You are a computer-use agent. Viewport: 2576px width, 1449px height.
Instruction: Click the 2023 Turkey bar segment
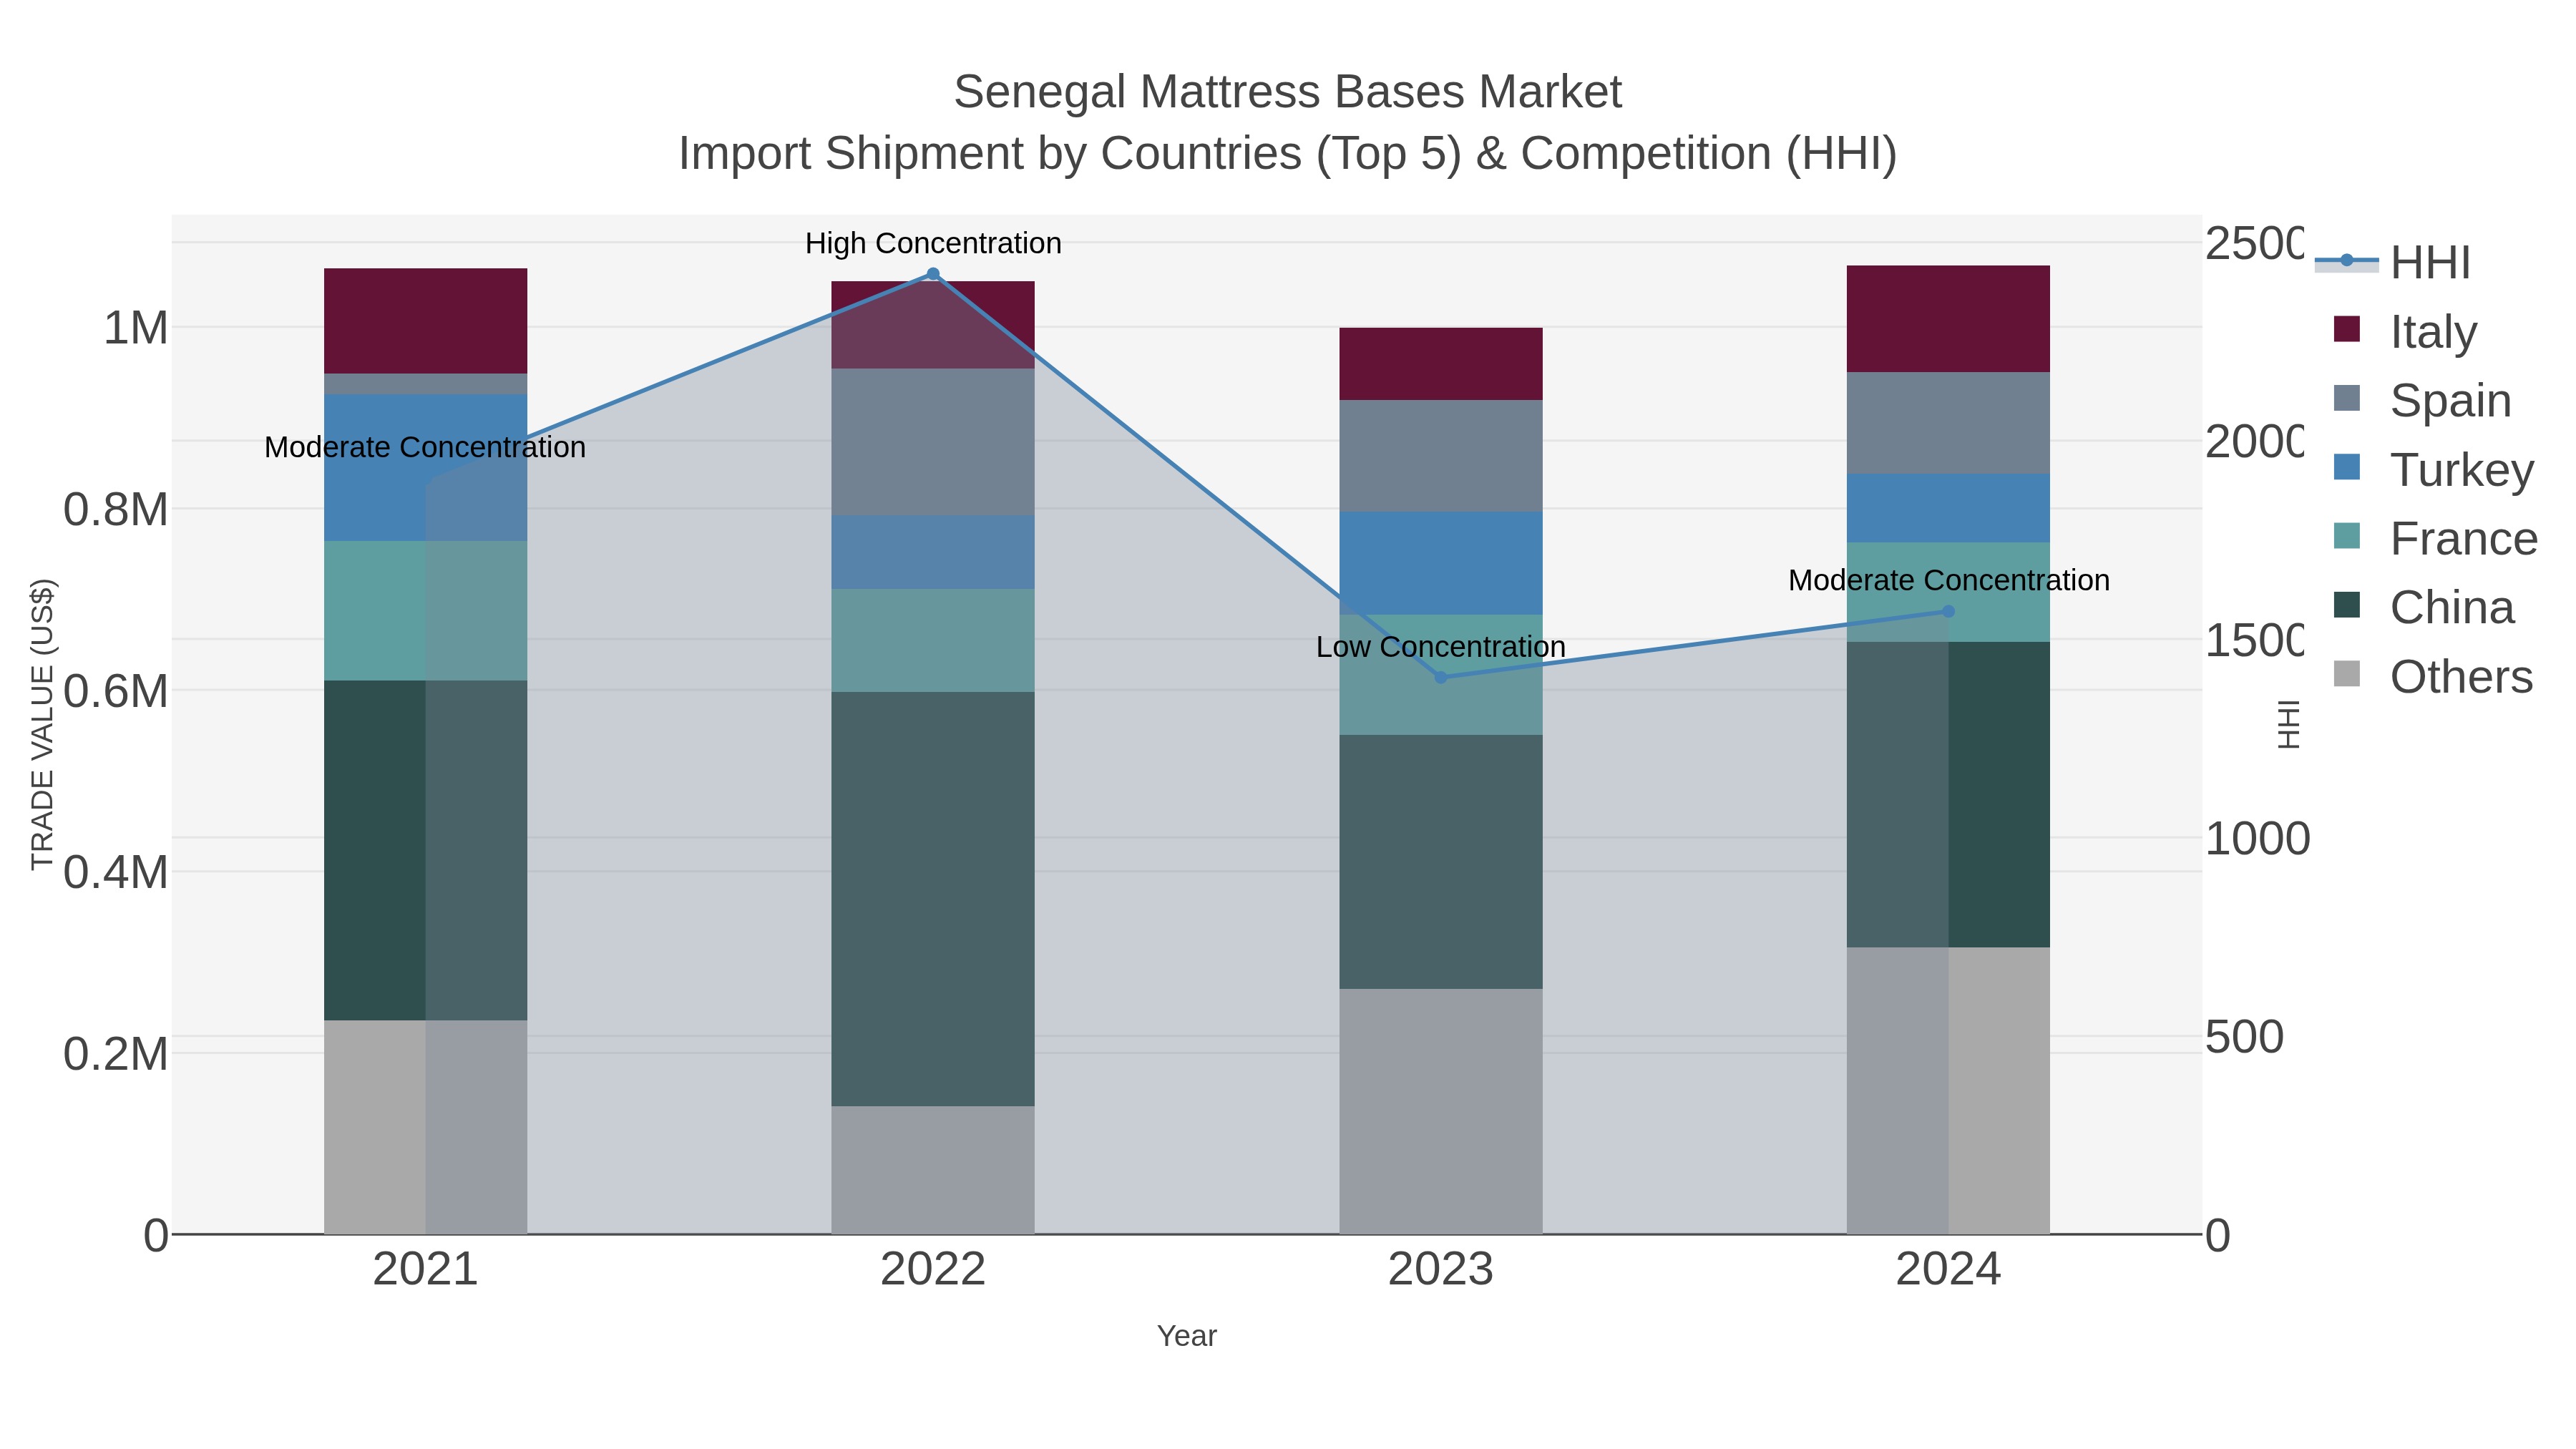coord(1441,563)
